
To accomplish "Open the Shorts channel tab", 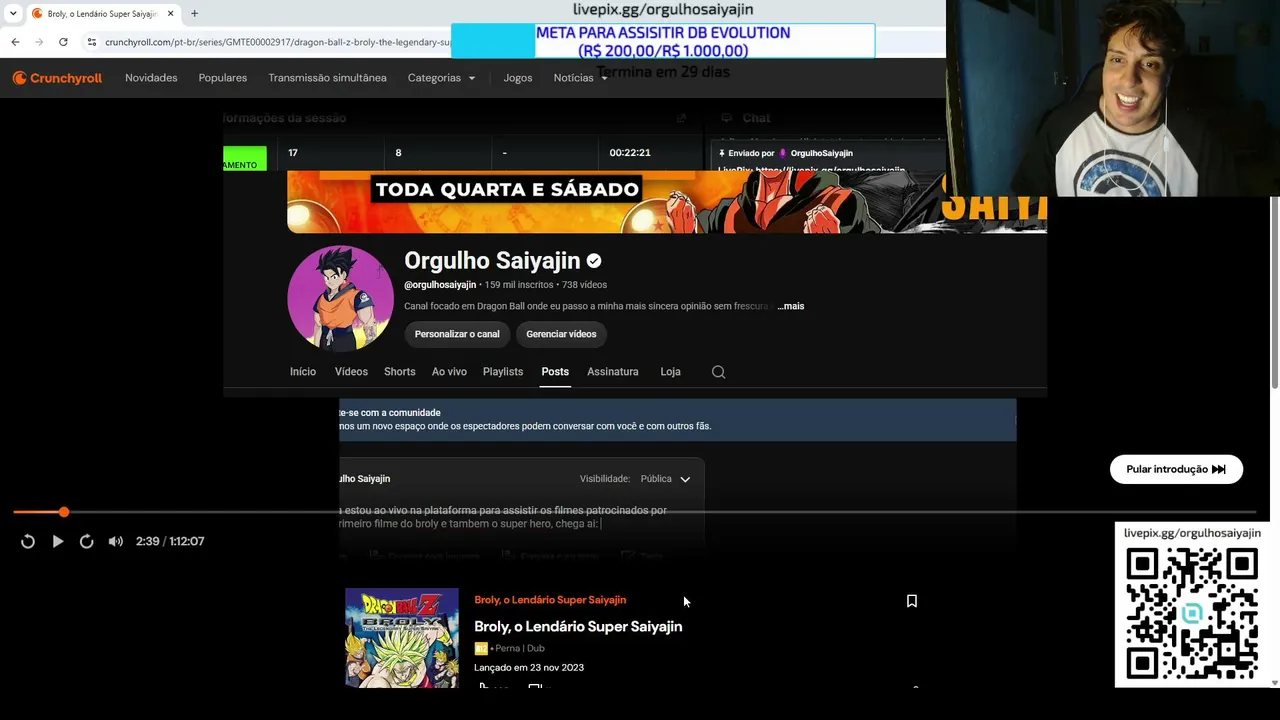I will [400, 372].
